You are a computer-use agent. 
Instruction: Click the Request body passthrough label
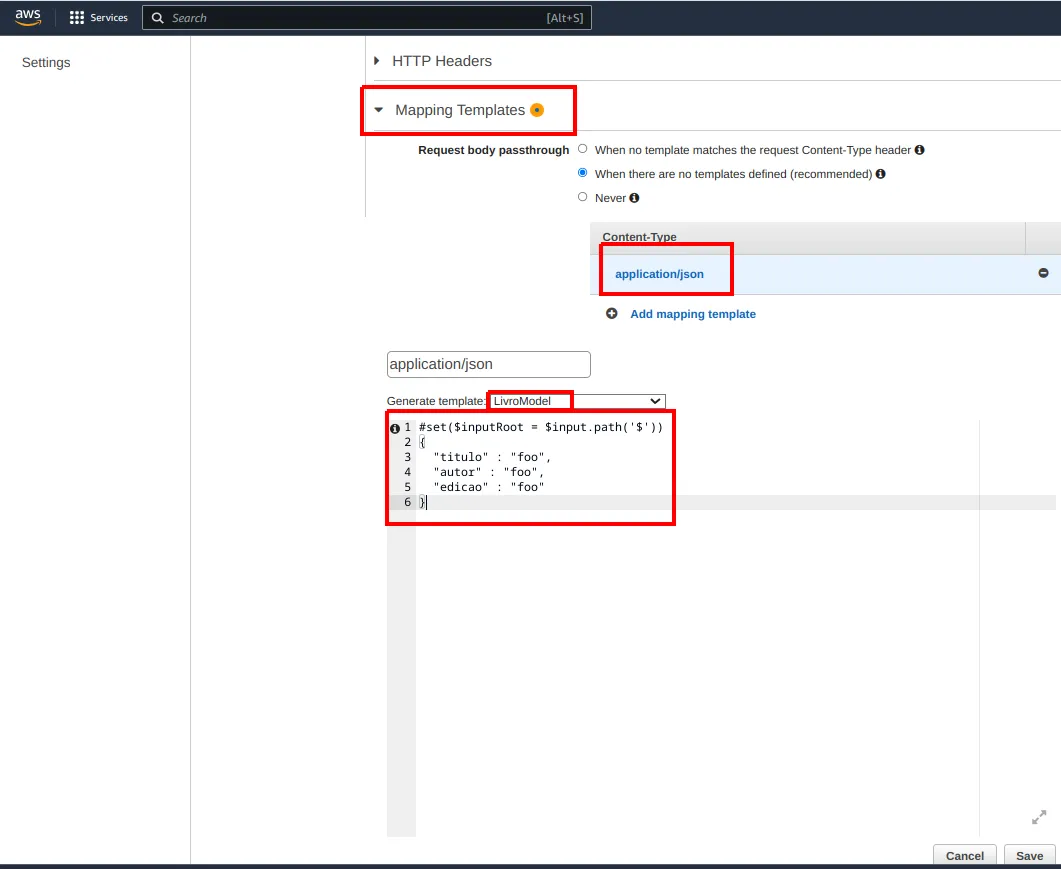point(493,150)
